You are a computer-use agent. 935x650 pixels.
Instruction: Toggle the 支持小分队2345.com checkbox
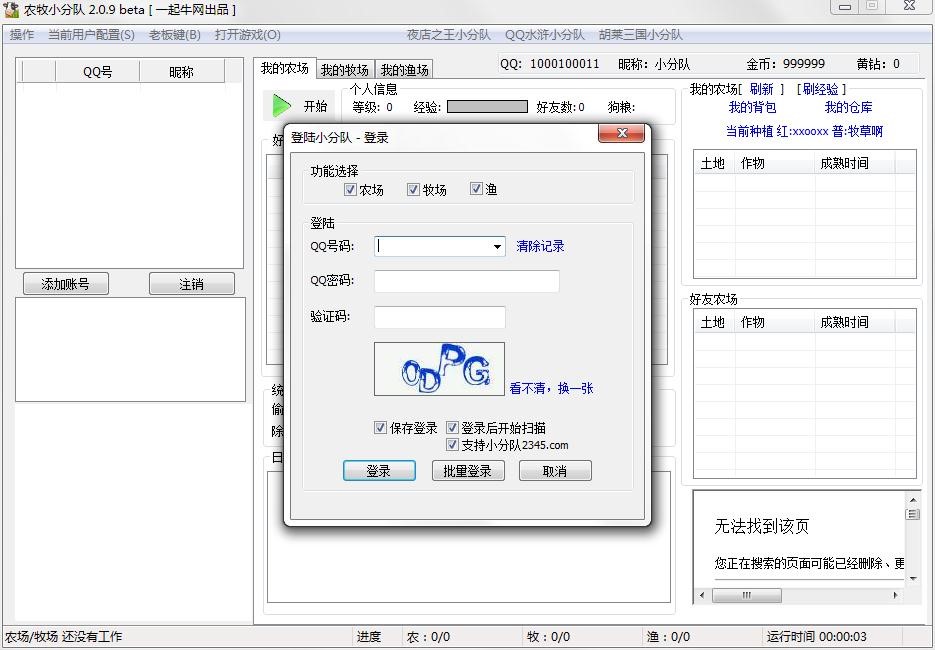coord(453,444)
